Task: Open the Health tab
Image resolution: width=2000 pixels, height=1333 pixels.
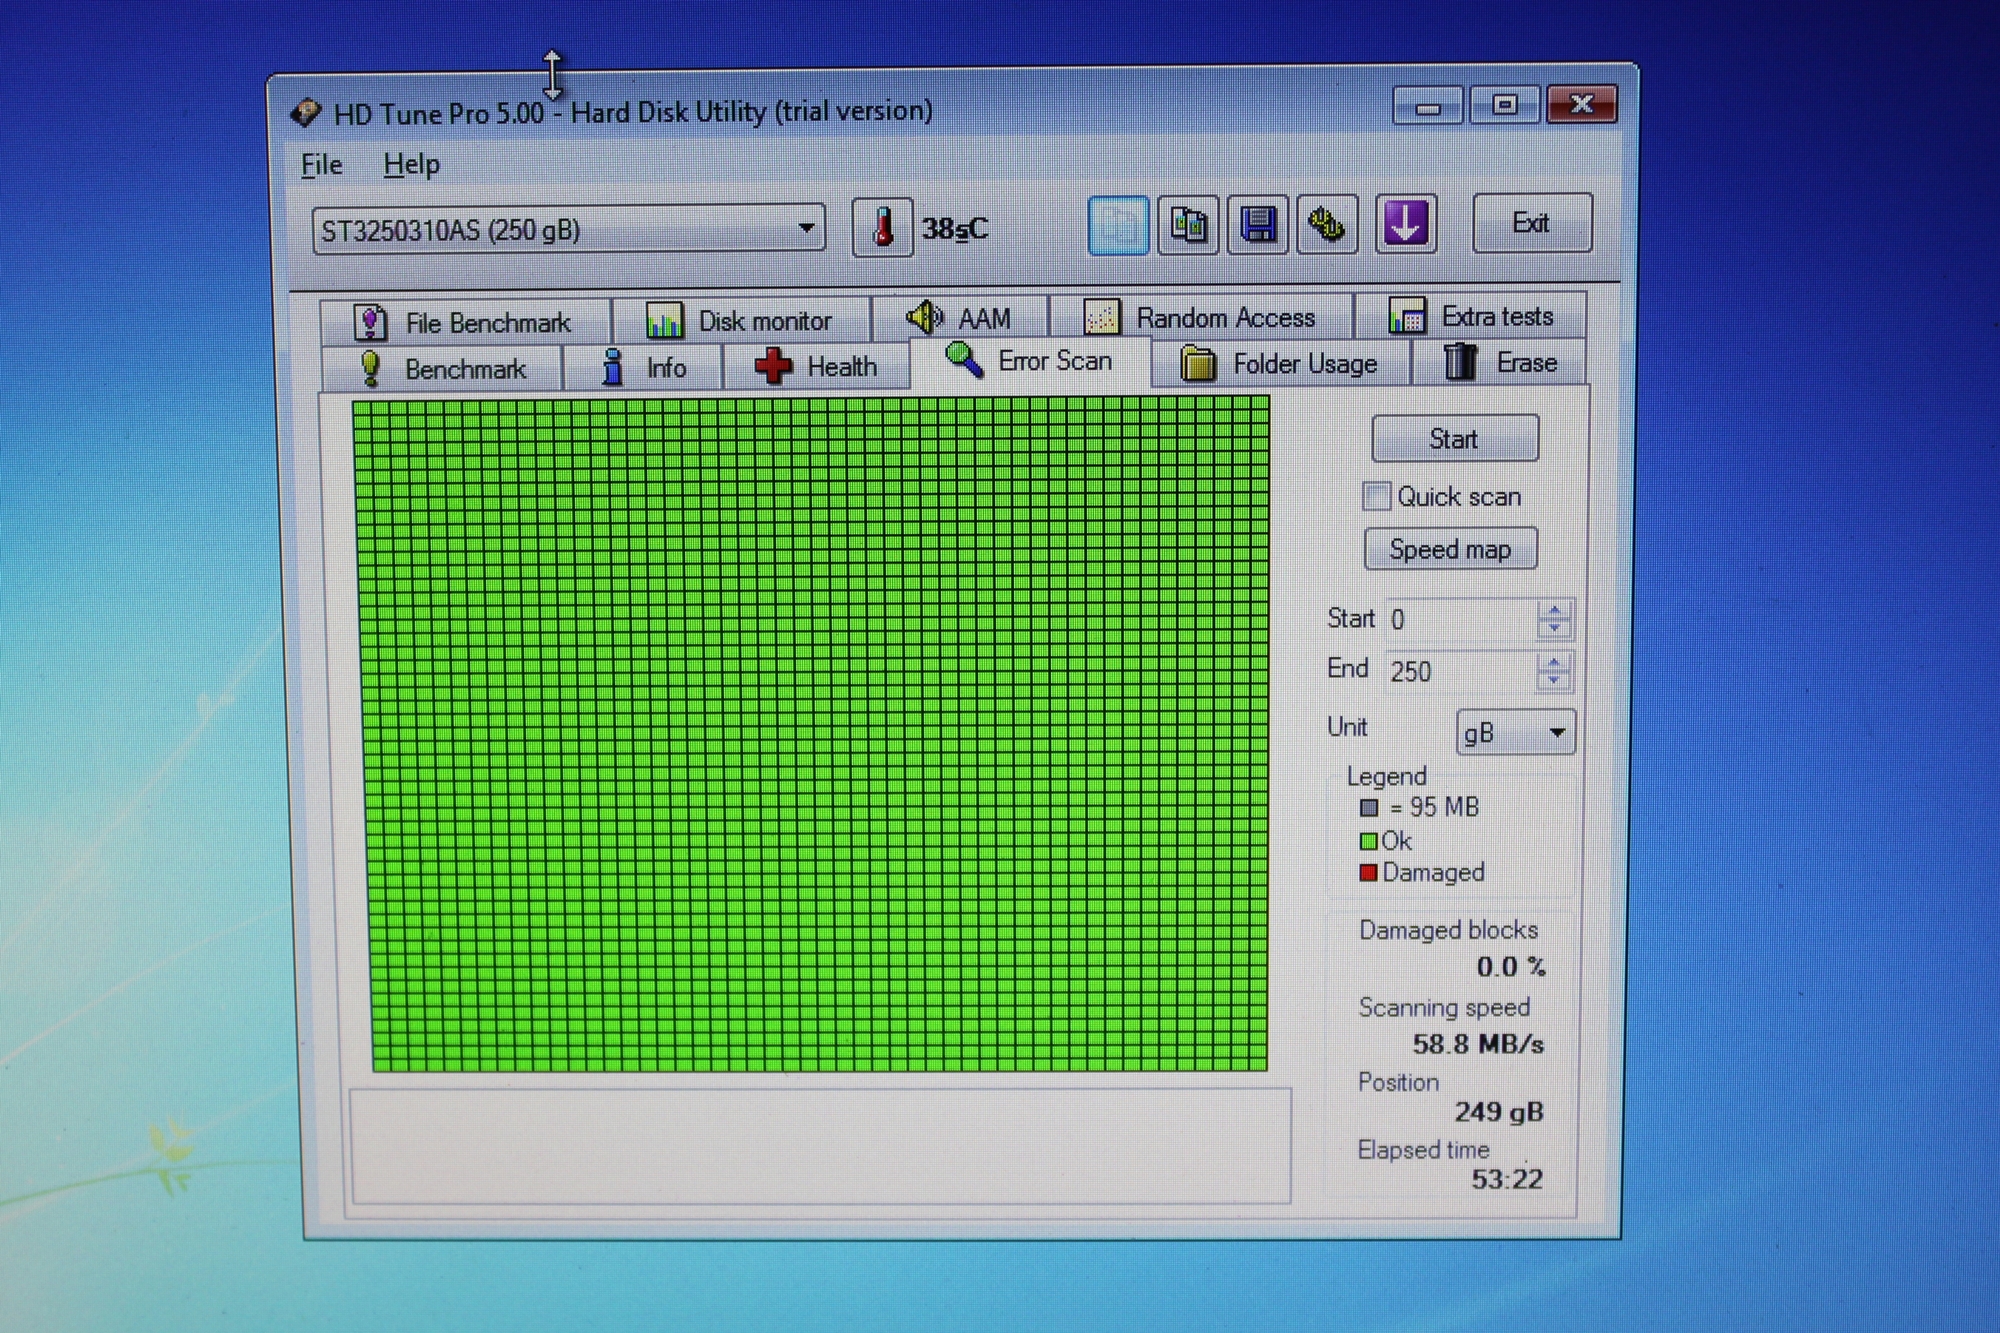Action: [816, 367]
